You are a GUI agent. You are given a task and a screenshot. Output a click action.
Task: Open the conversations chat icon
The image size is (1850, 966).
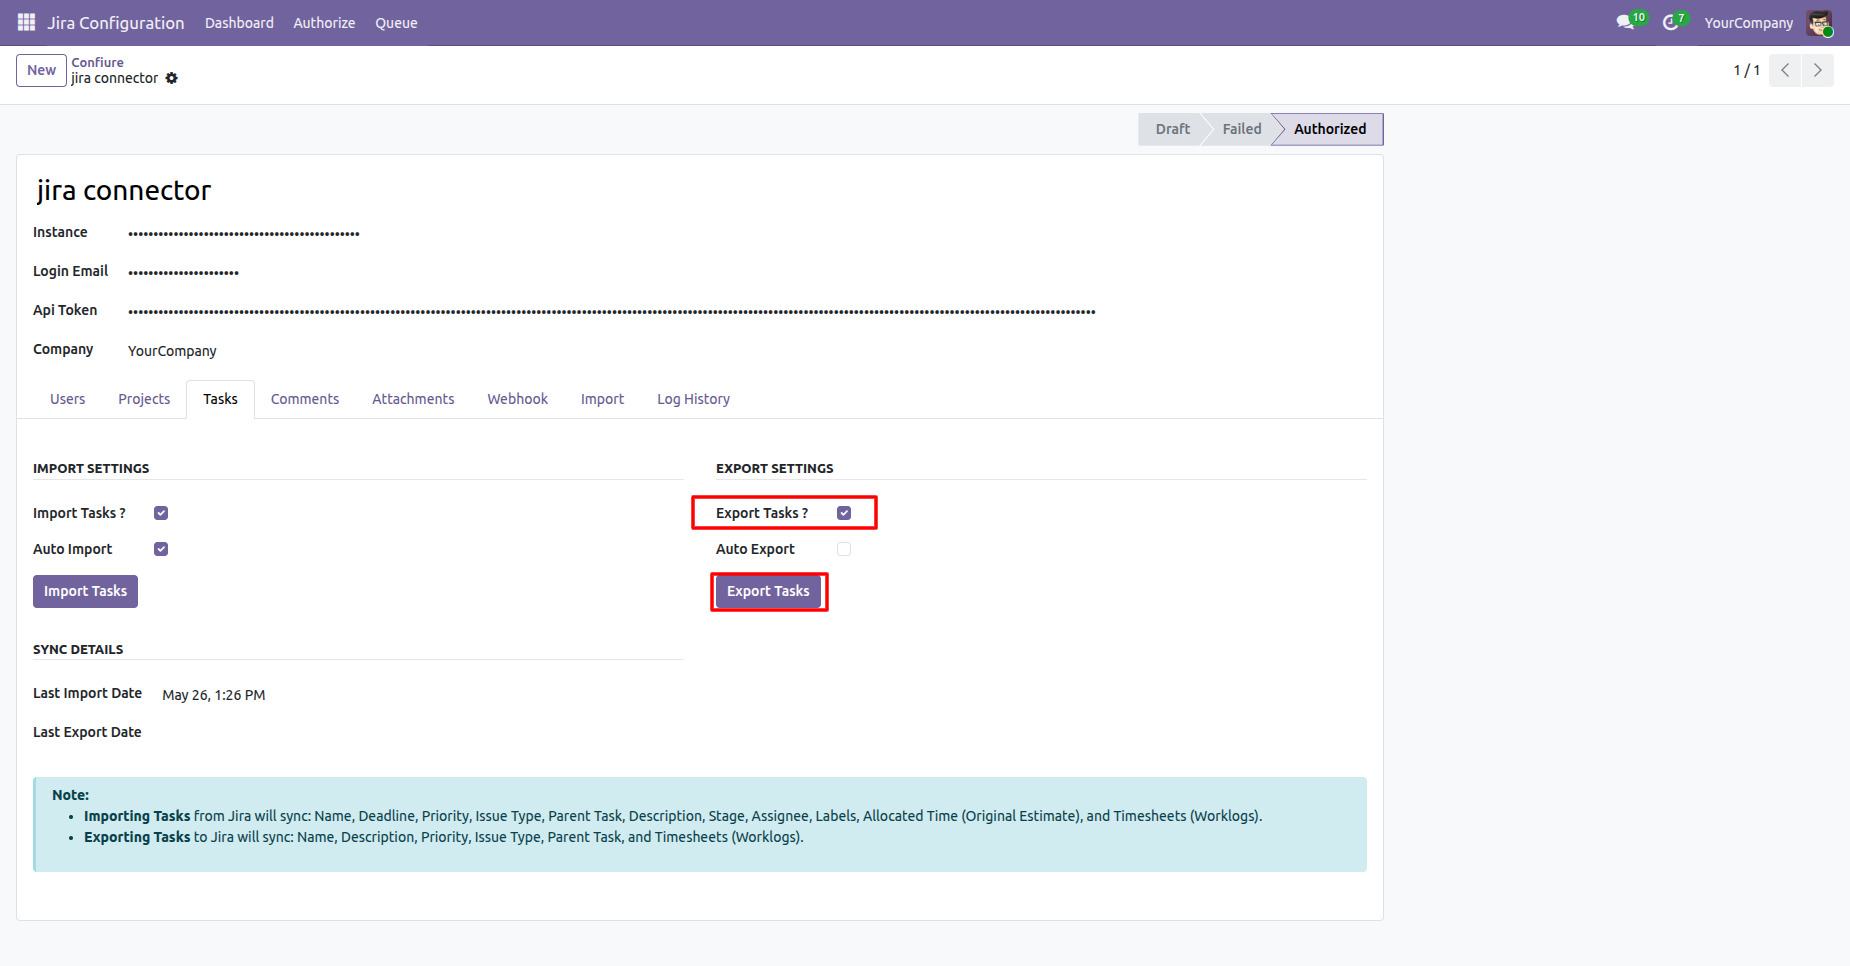click(1626, 22)
